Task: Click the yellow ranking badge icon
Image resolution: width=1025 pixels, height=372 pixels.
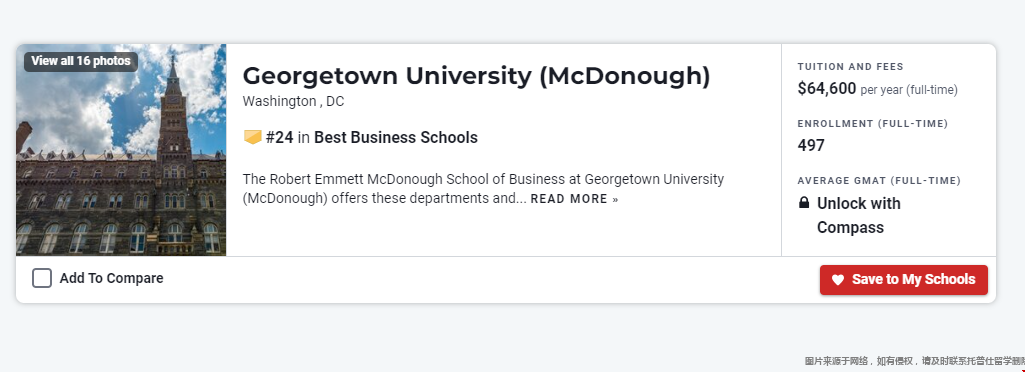Action: [x=252, y=137]
